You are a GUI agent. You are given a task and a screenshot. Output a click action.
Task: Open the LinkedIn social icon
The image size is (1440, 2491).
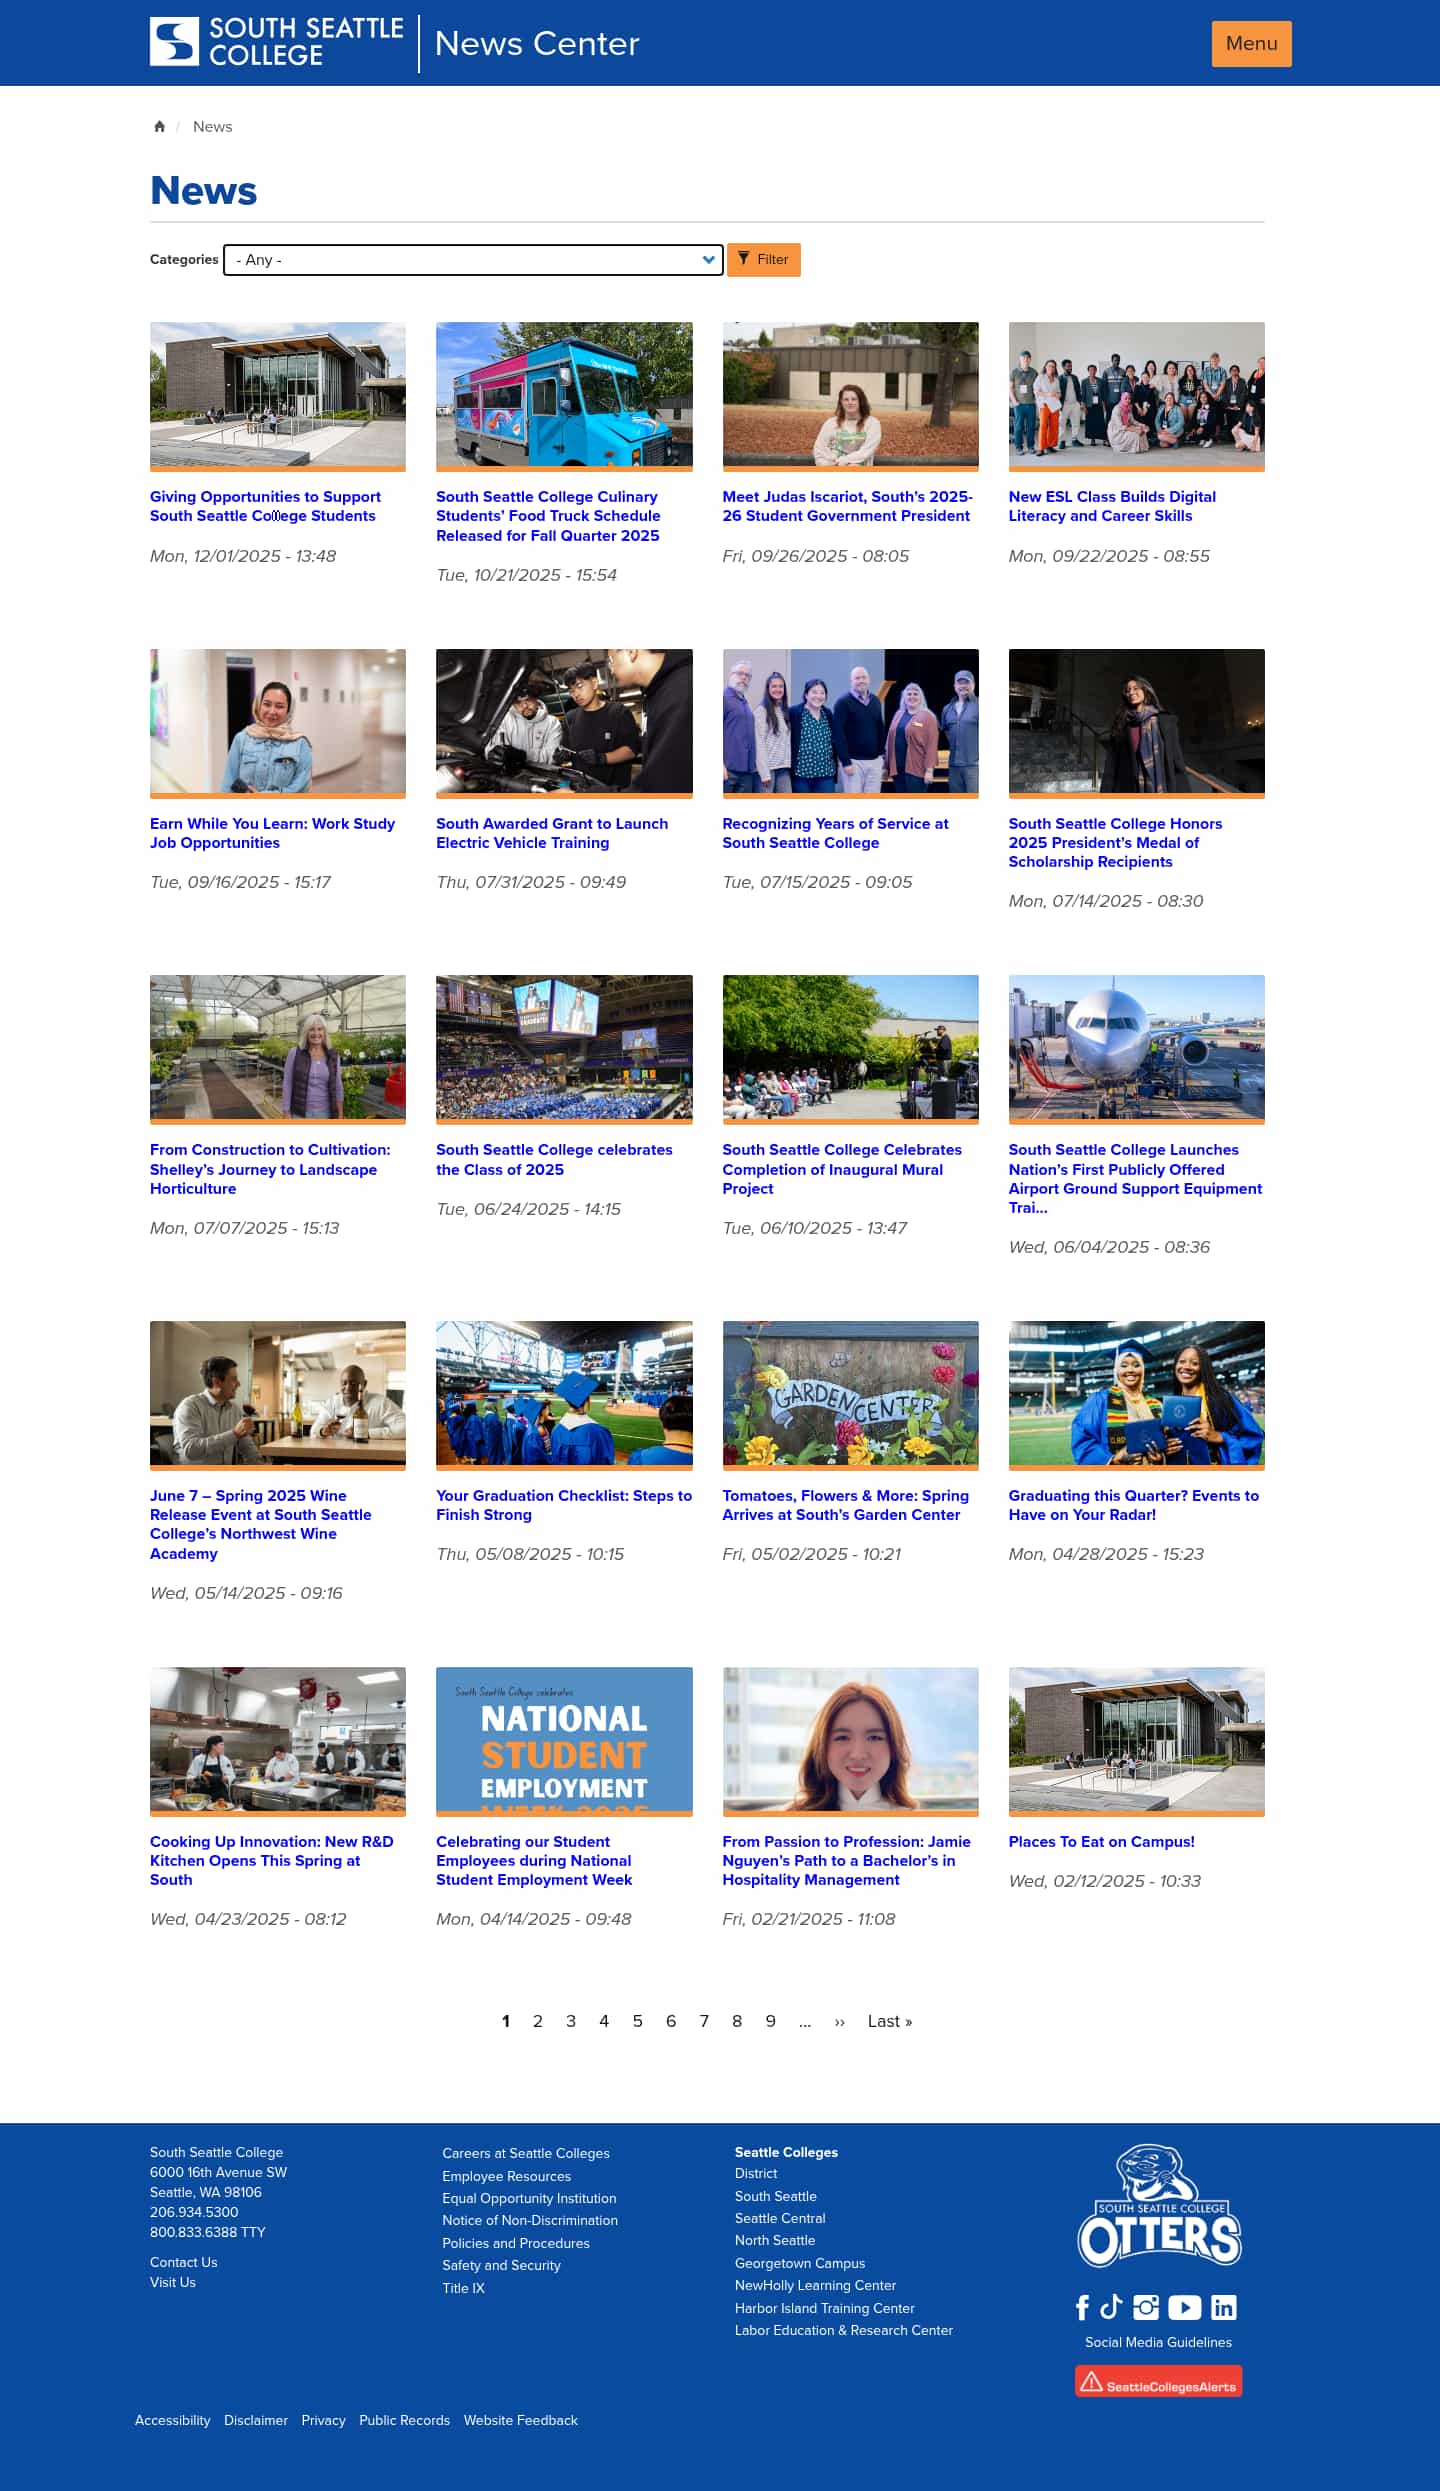coord(1224,2307)
